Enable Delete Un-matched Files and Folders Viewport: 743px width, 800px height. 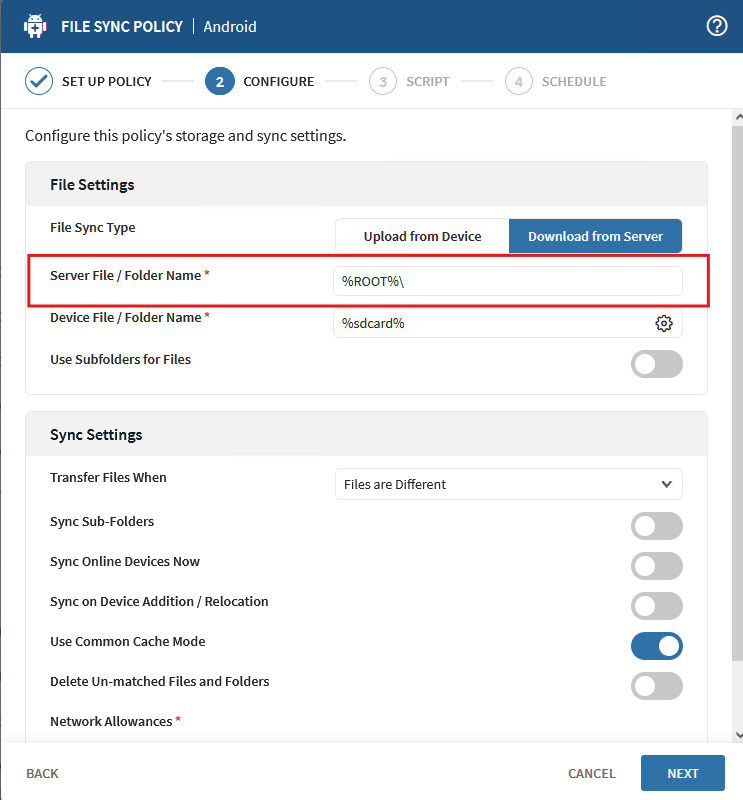click(656, 686)
